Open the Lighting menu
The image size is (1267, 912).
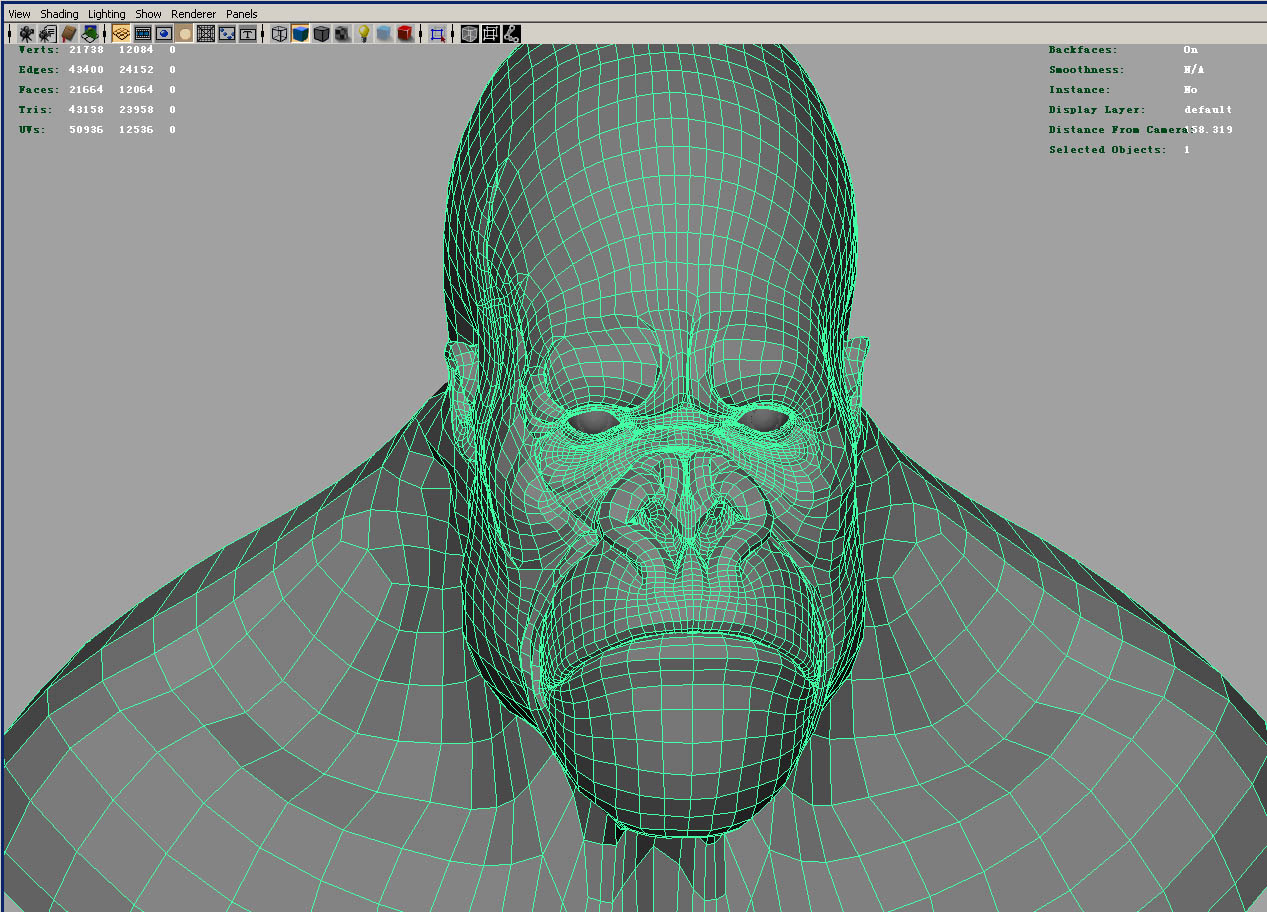click(x=107, y=14)
